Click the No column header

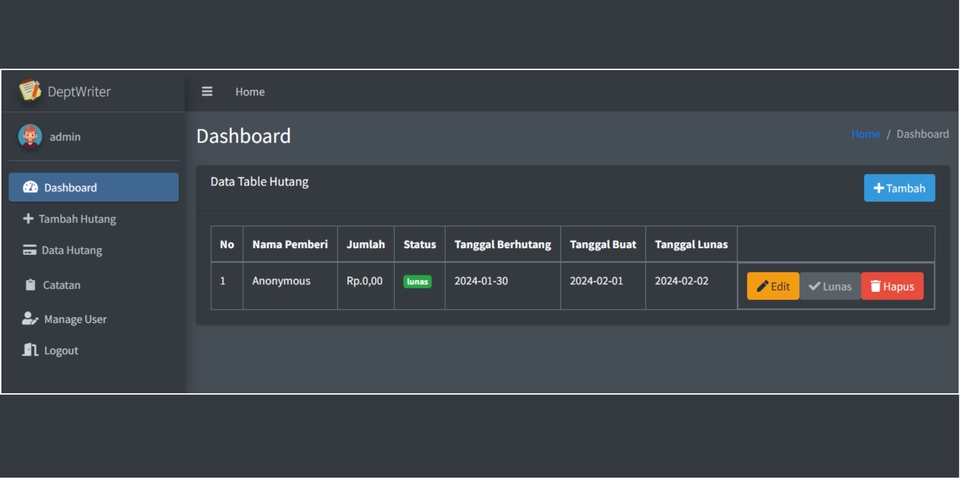coord(227,244)
